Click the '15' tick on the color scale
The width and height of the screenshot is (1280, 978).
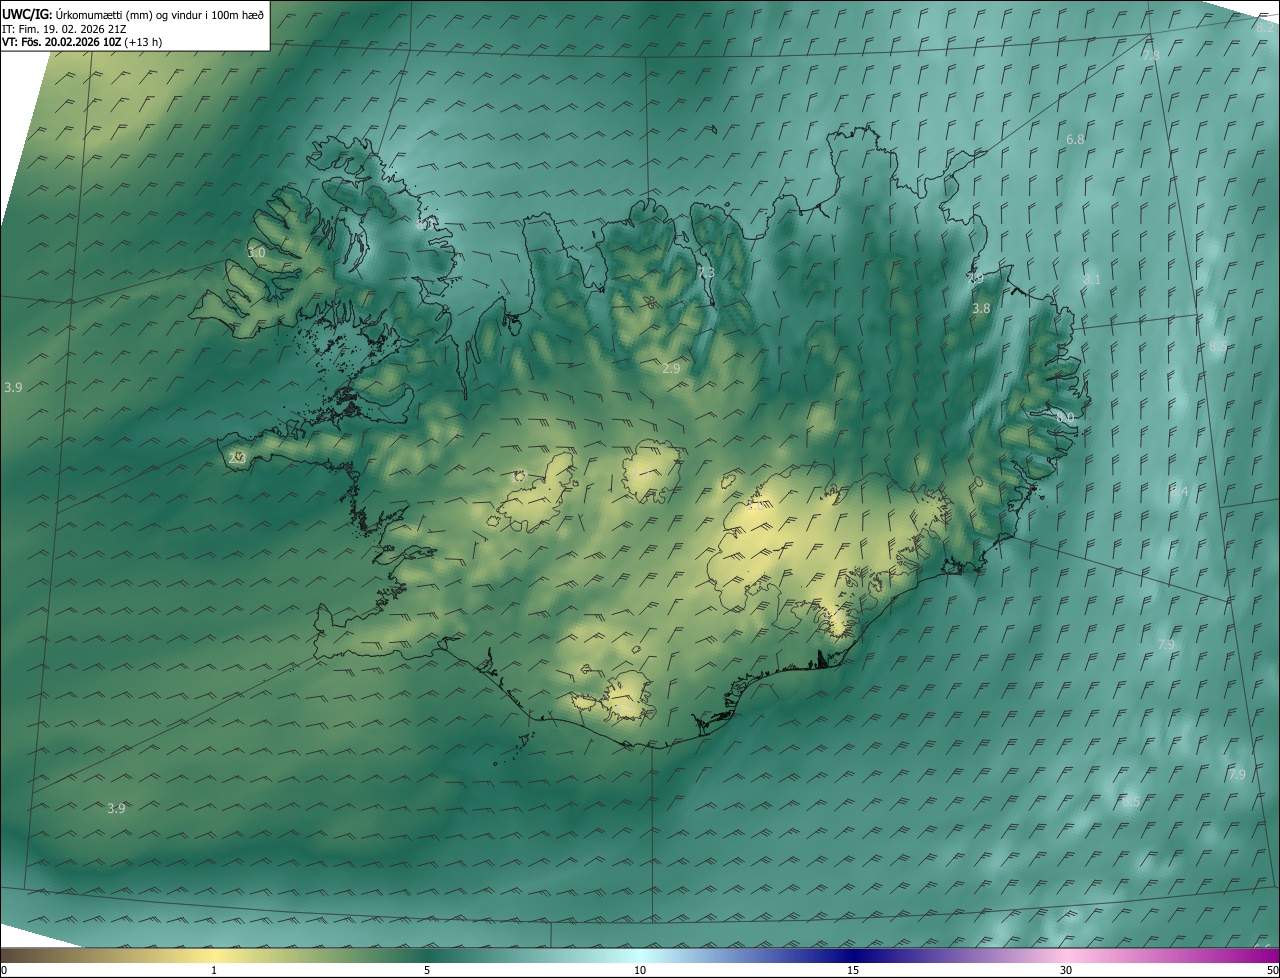point(853,970)
